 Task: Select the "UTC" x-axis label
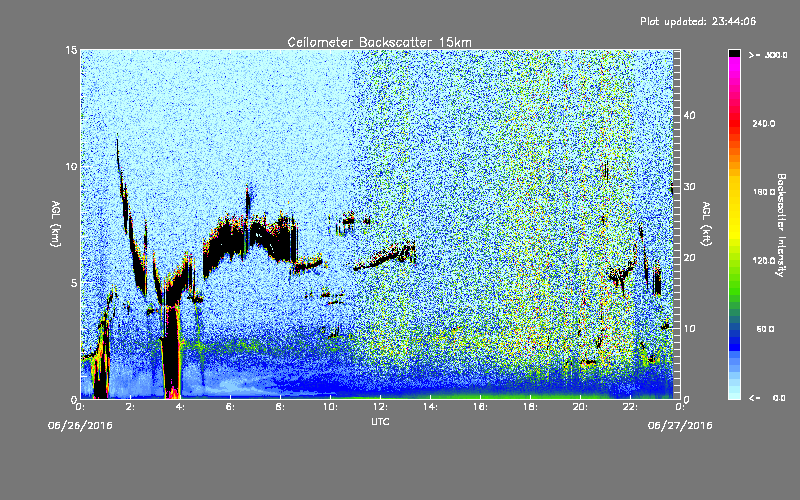click(380, 421)
